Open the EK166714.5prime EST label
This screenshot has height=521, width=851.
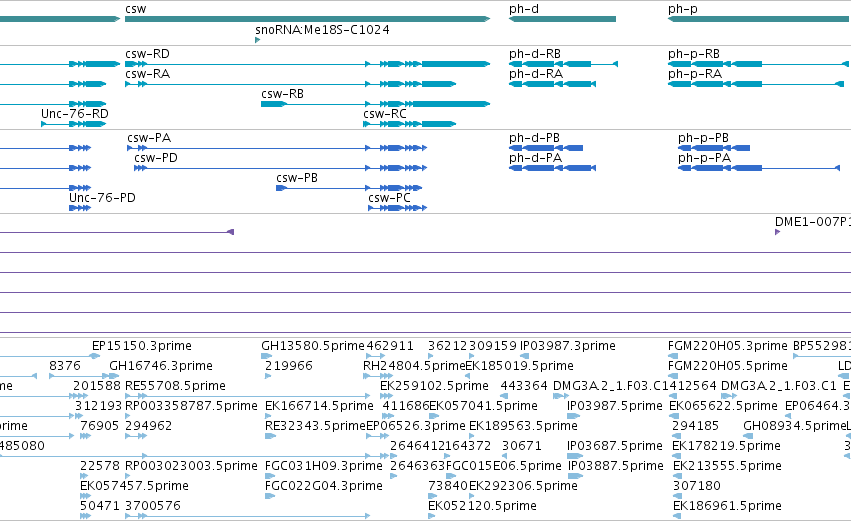tap(319, 406)
